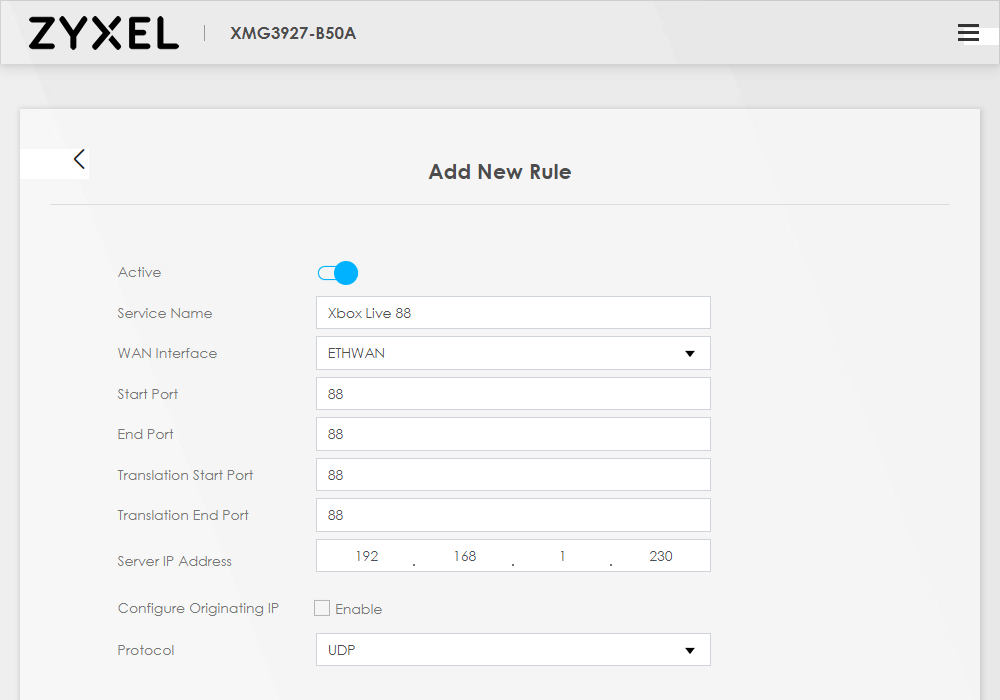Open the hamburger navigation menu

pos(968,33)
